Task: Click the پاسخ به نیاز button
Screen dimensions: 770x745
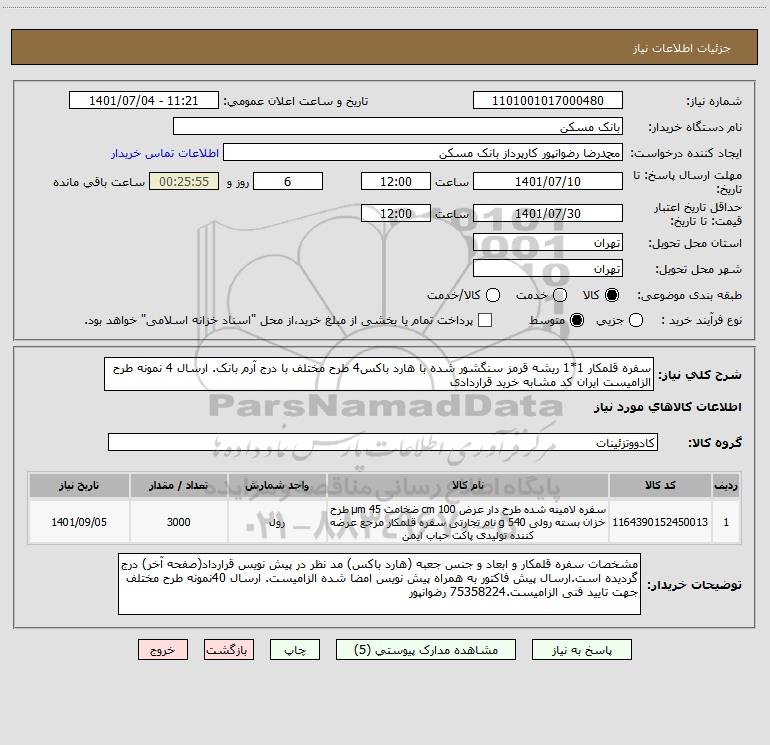Action: coord(581,650)
